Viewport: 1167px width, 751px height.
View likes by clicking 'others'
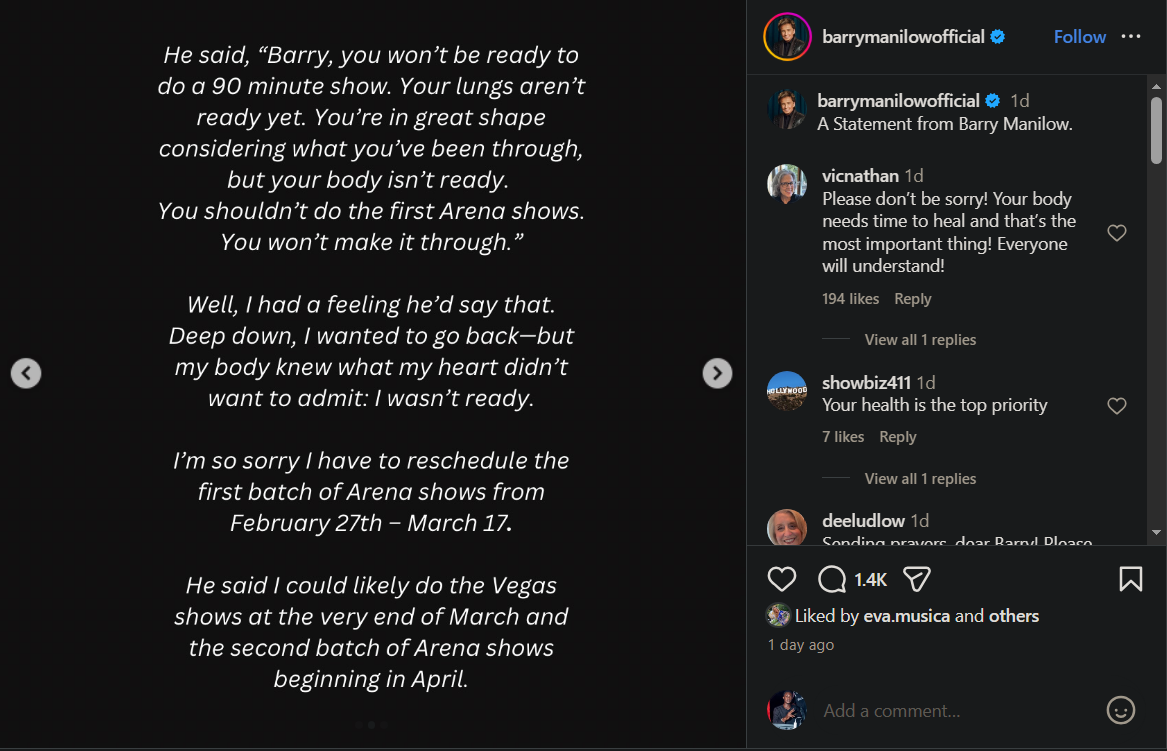[x=1014, y=616]
